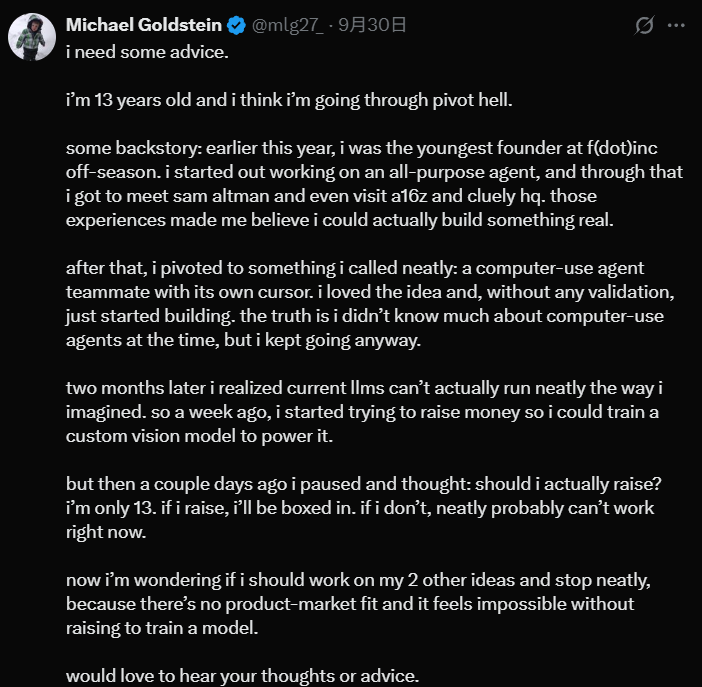
Task: Open the @mlg27_ handle link
Action: (x=290, y=25)
